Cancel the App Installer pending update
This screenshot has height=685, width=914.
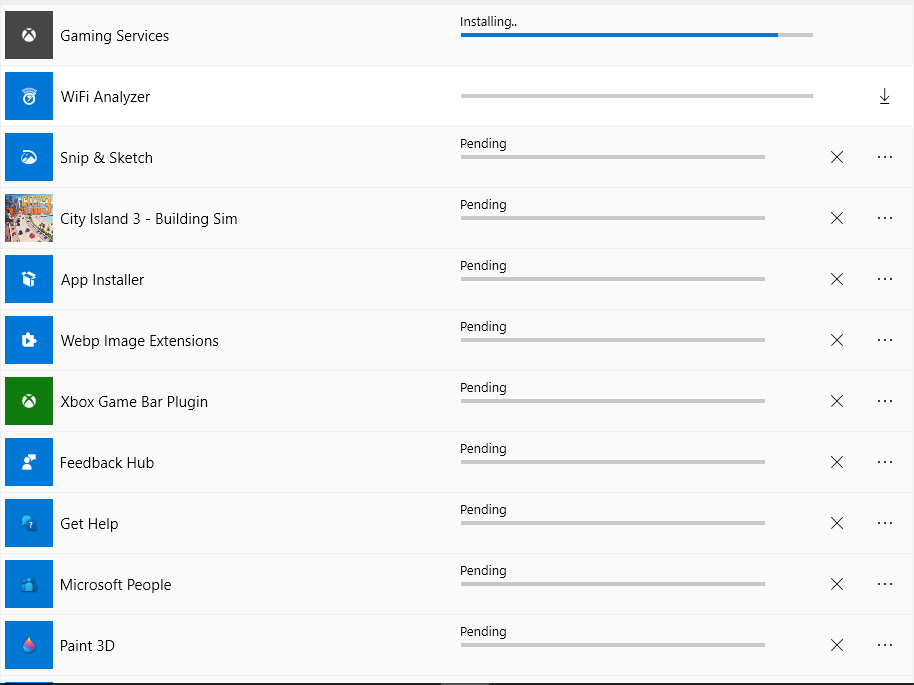(x=837, y=279)
